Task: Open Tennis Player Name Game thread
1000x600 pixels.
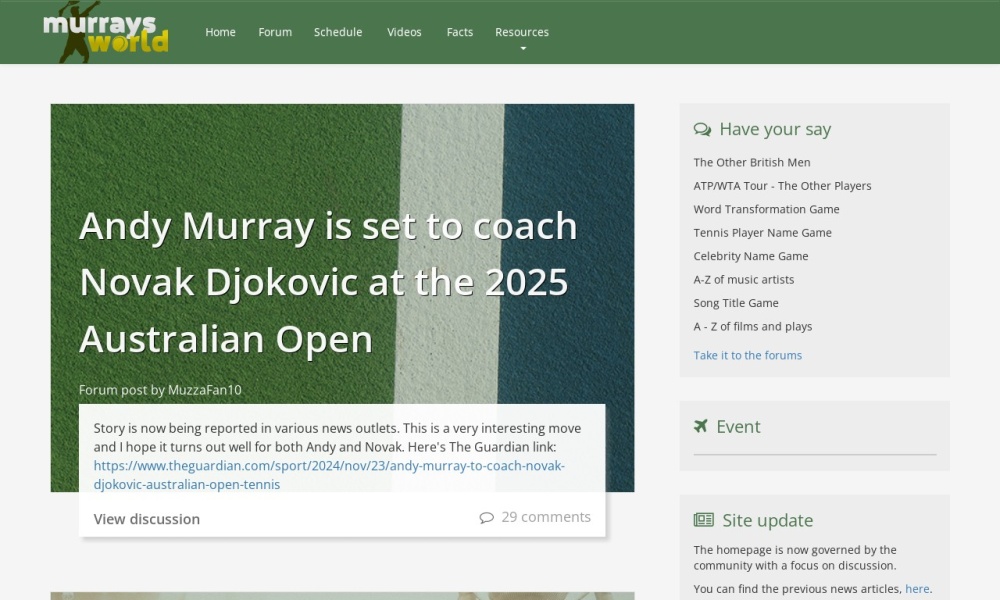Action: 762,233
